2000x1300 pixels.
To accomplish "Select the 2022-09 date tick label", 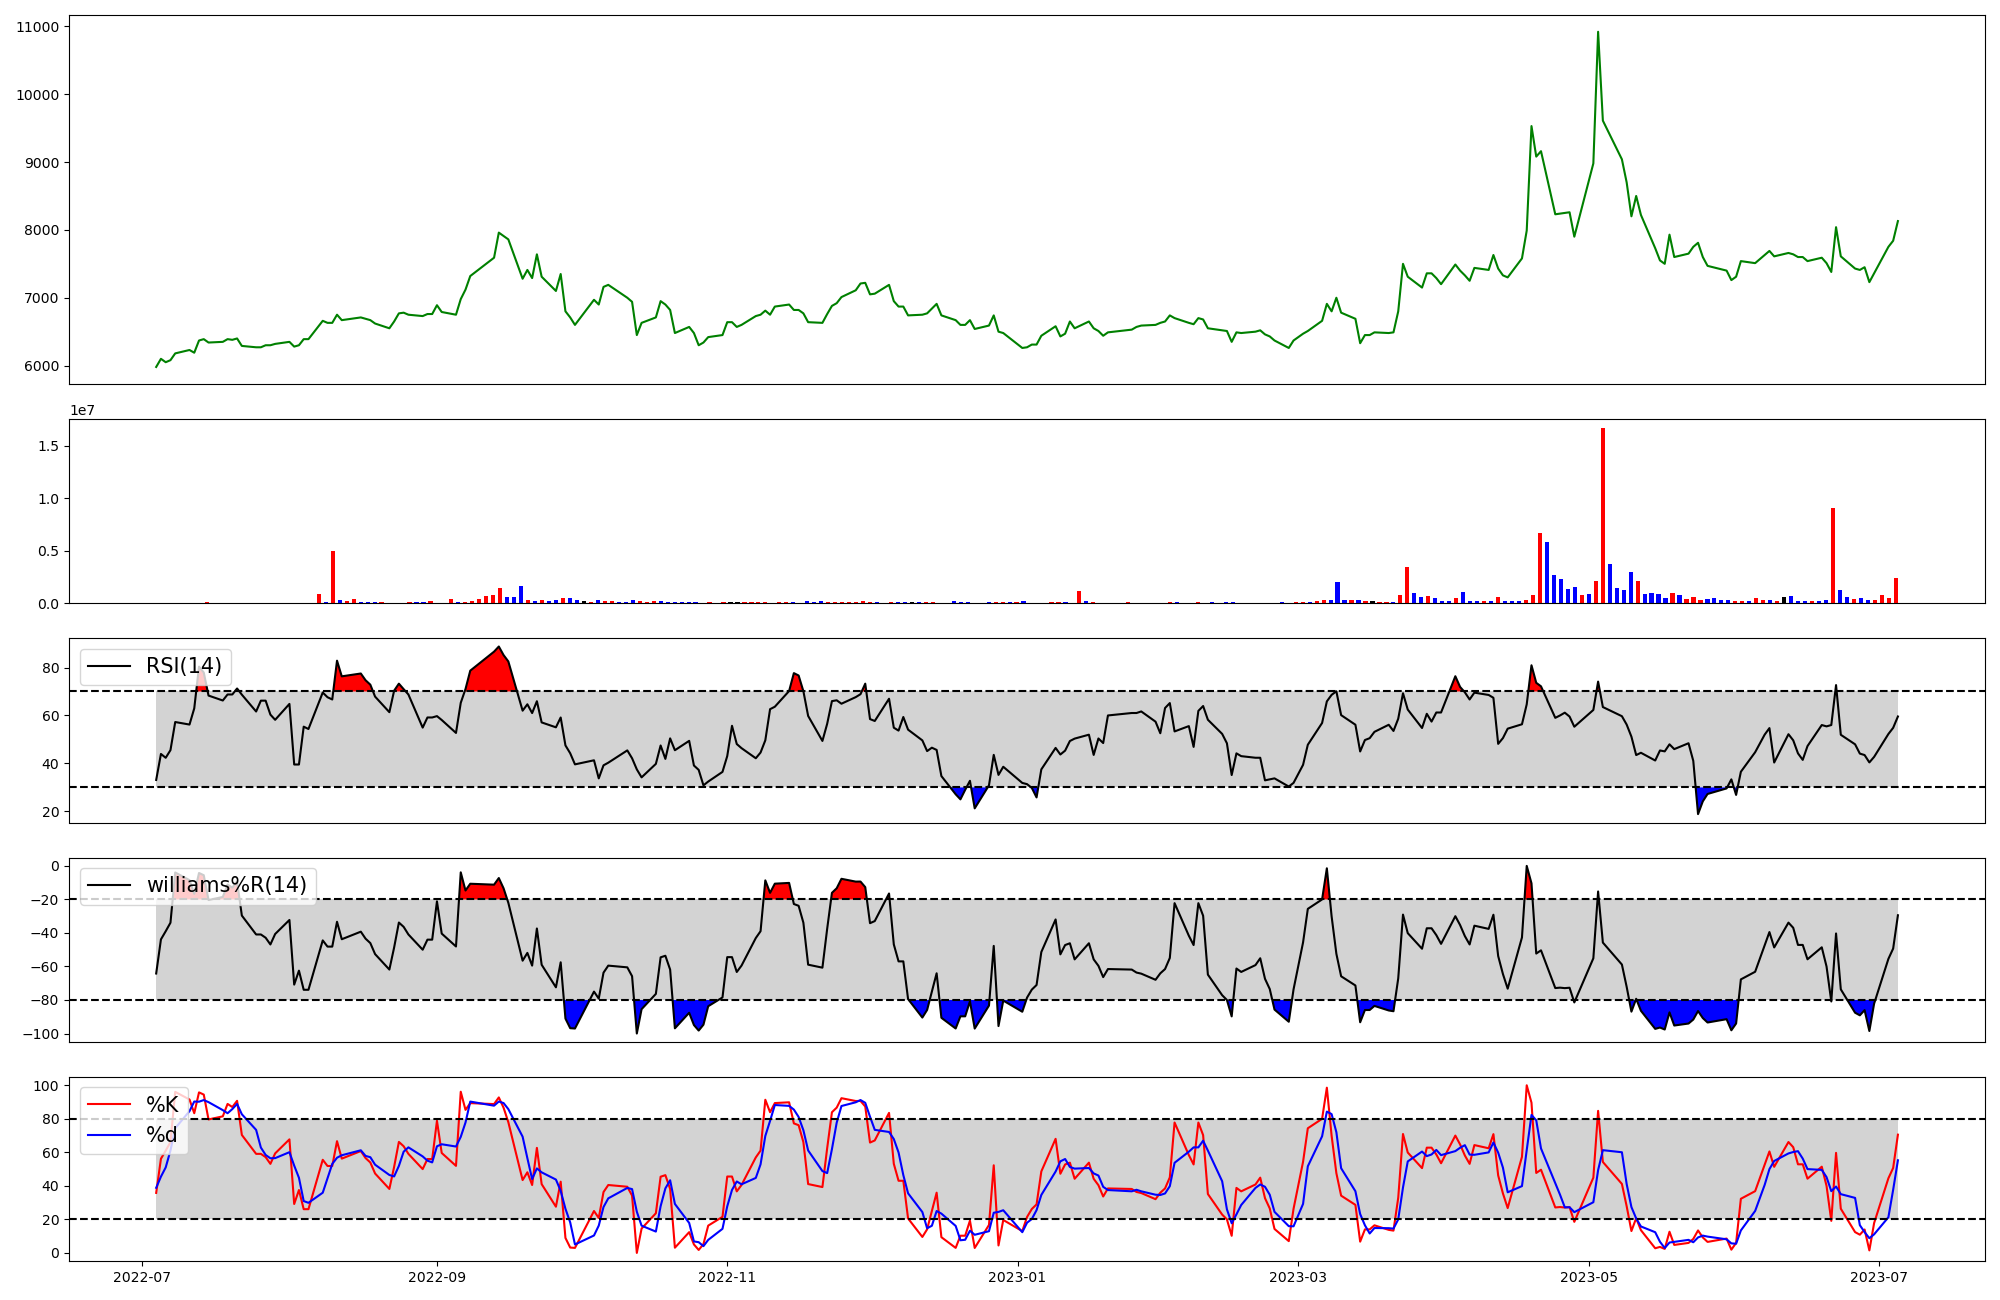I will point(437,1277).
